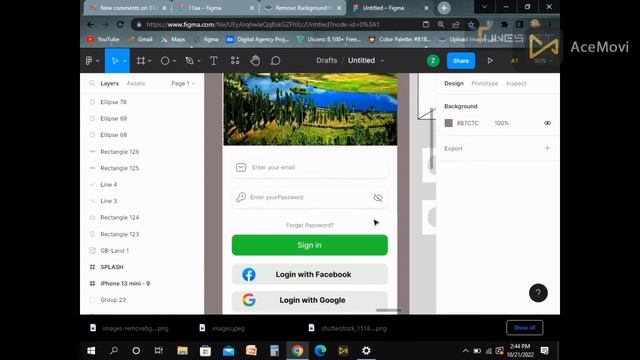Screen dimensions: 640x360
Task: Click the Login with Google button
Action: pos(309,300)
